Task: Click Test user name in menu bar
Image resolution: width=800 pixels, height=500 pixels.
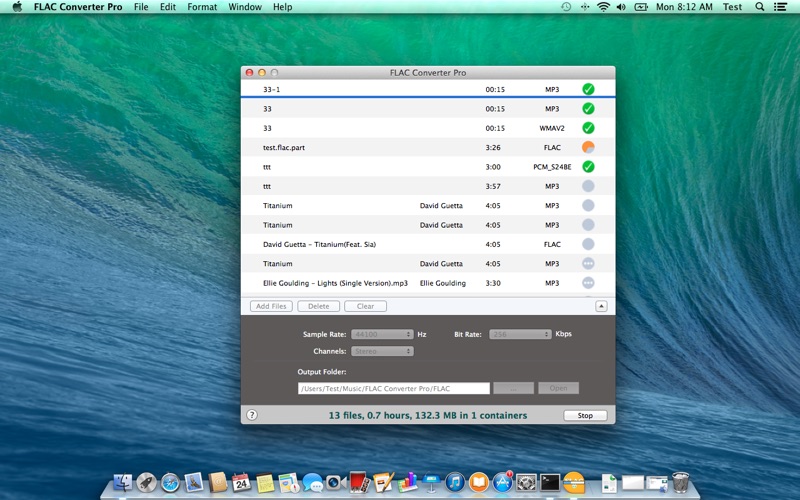Action: tap(732, 7)
